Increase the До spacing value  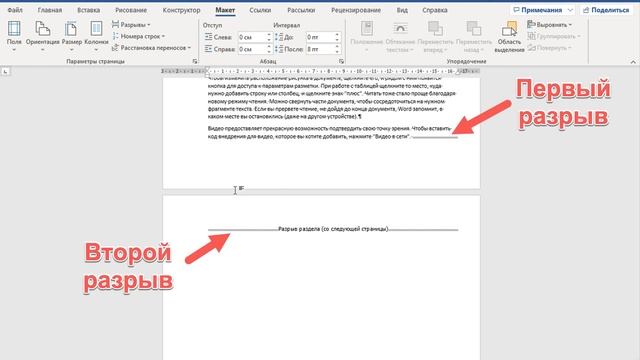[x=337, y=35]
